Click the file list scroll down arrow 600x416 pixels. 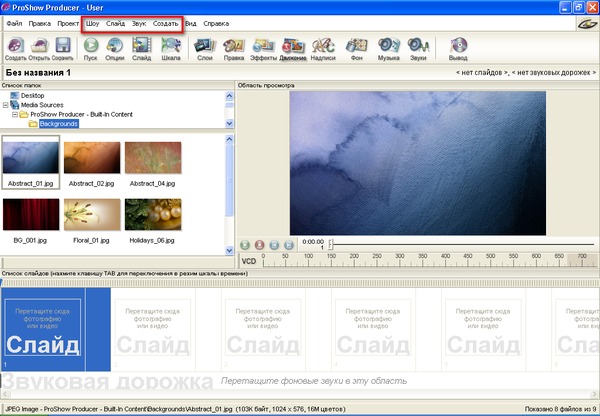(x=229, y=251)
